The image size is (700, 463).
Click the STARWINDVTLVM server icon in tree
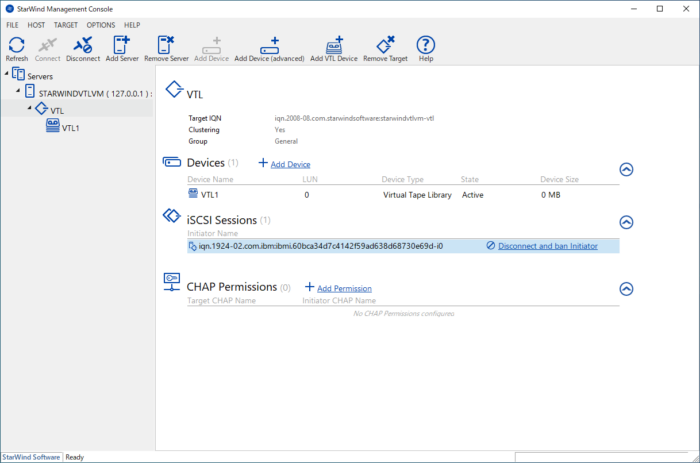[x=29, y=91]
